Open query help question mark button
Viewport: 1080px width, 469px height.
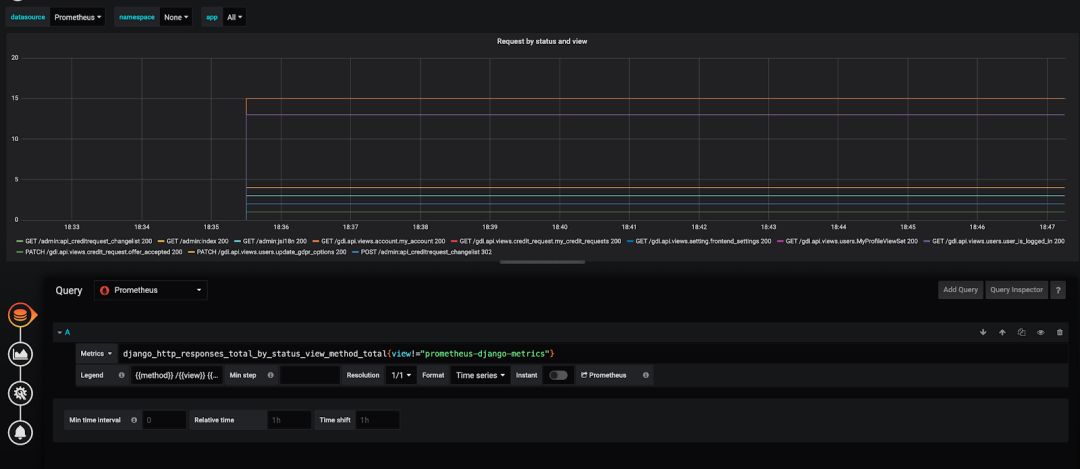1057,290
